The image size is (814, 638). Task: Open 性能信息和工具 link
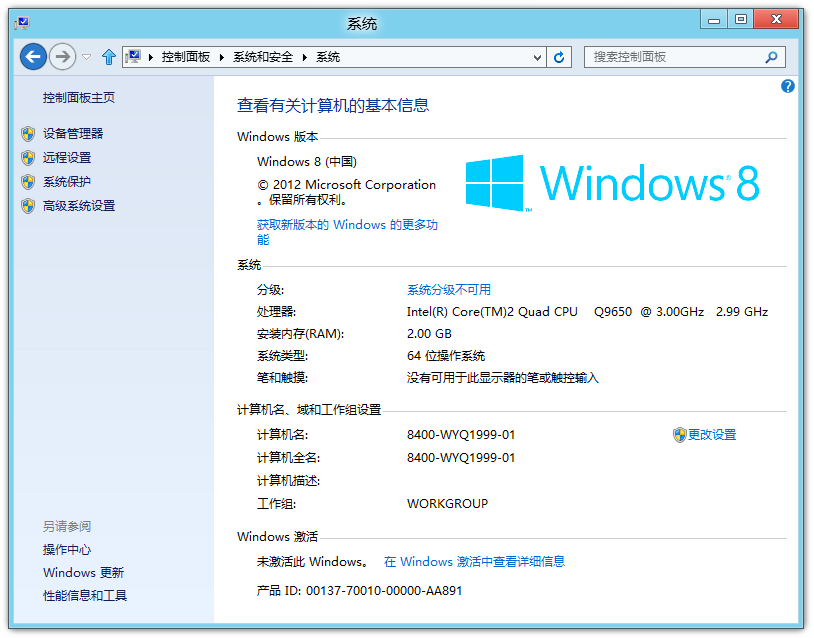pyautogui.click(x=85, y=595)
